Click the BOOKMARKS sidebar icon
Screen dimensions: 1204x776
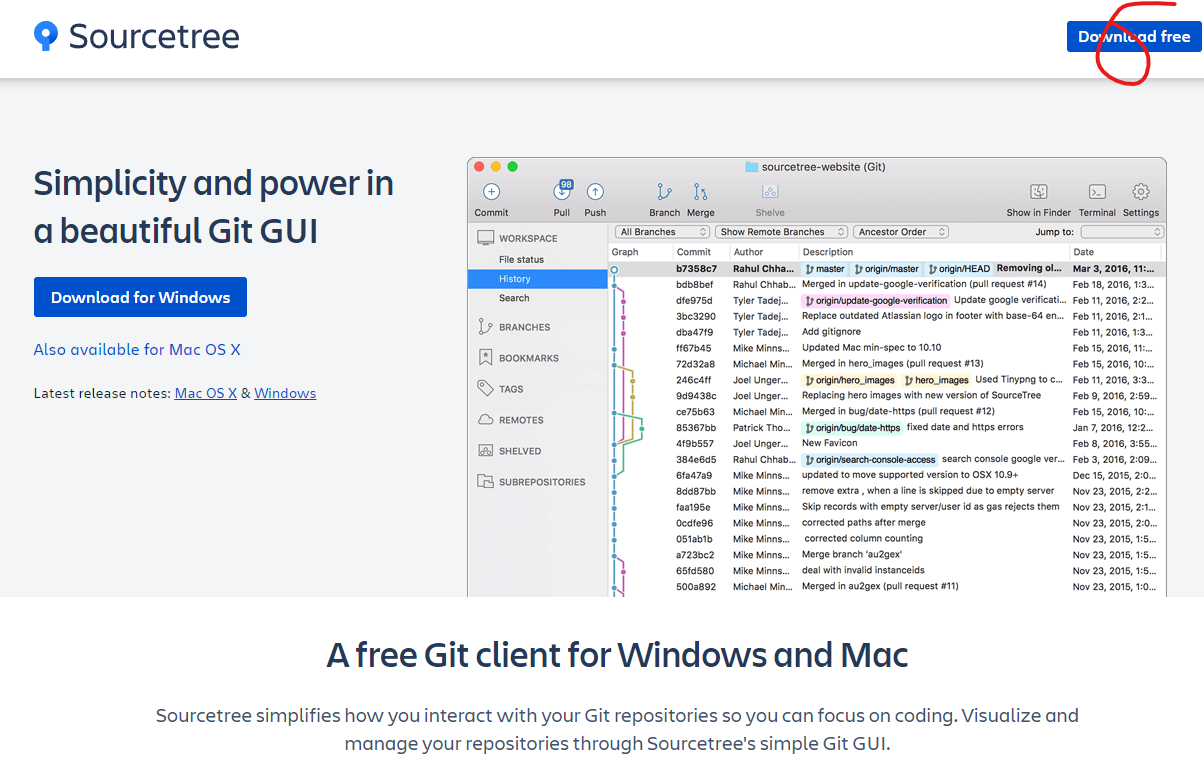pos(486,358)
